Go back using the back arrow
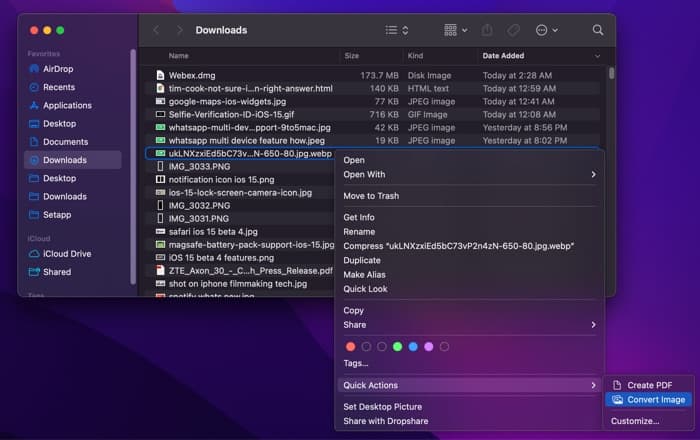 (x=156, y=30)
